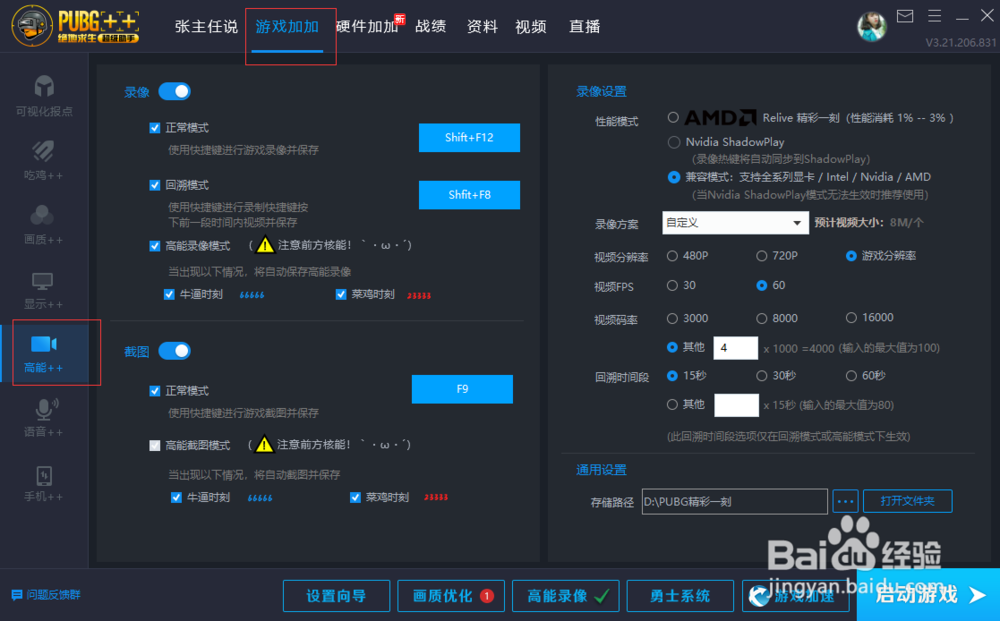
Task: Click the Shift+F12 hotkey button
Action: coord(469,138)
